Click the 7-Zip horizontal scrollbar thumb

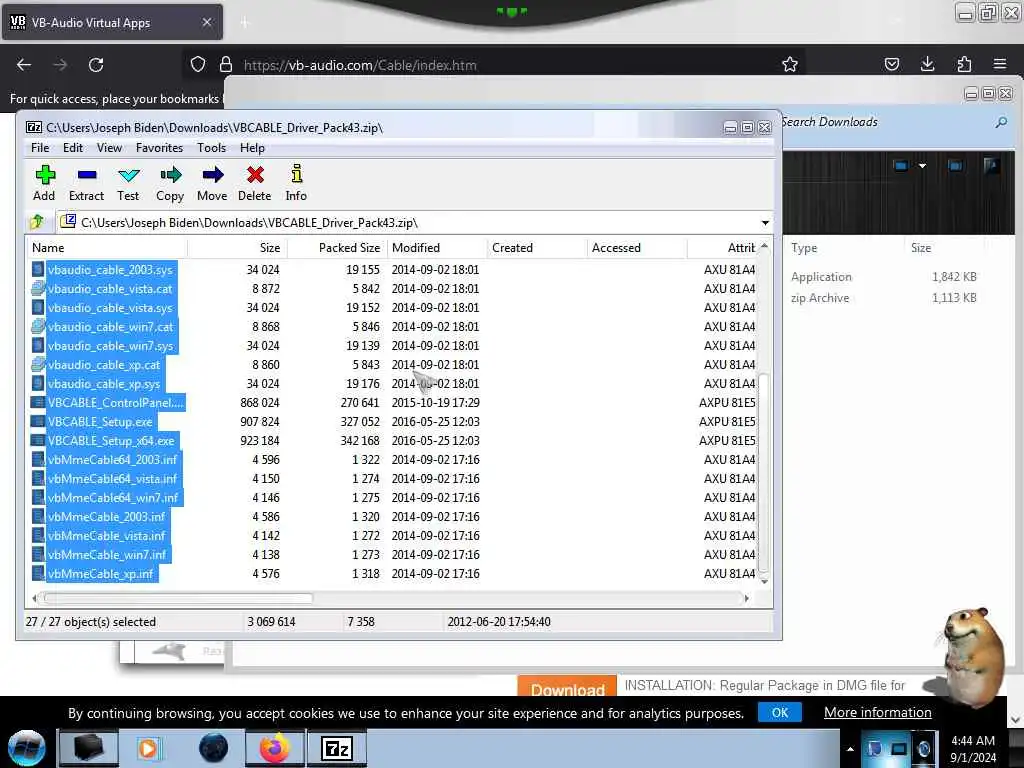178,598
